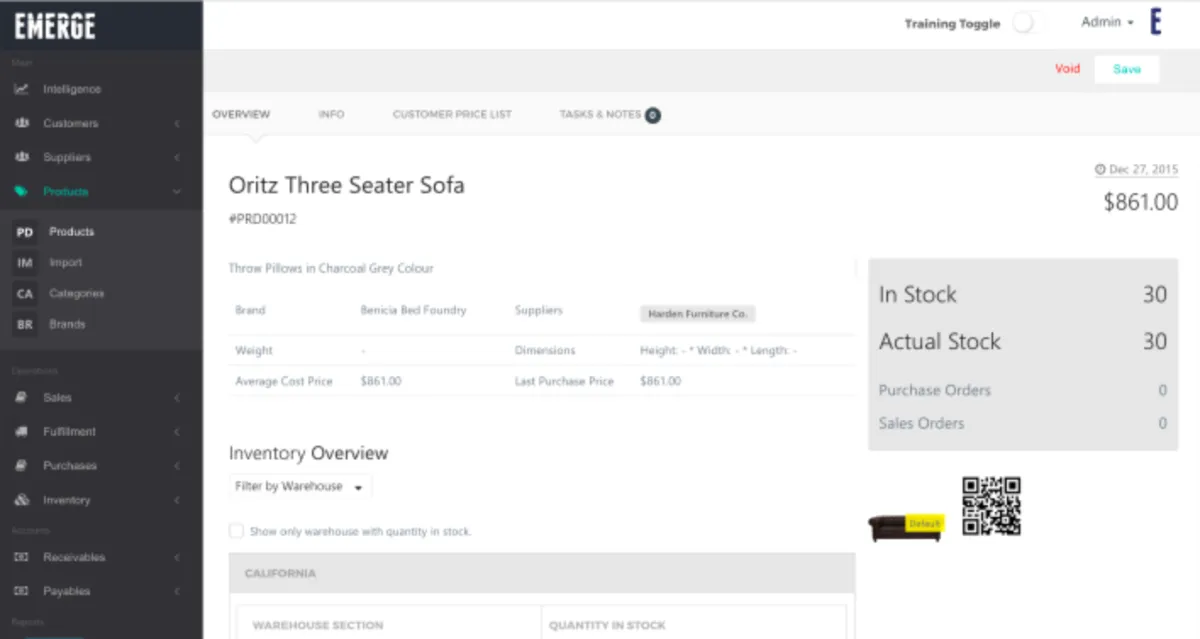Open the Customer Price List tab
The image size is (1200, 639).
[452, 114]
